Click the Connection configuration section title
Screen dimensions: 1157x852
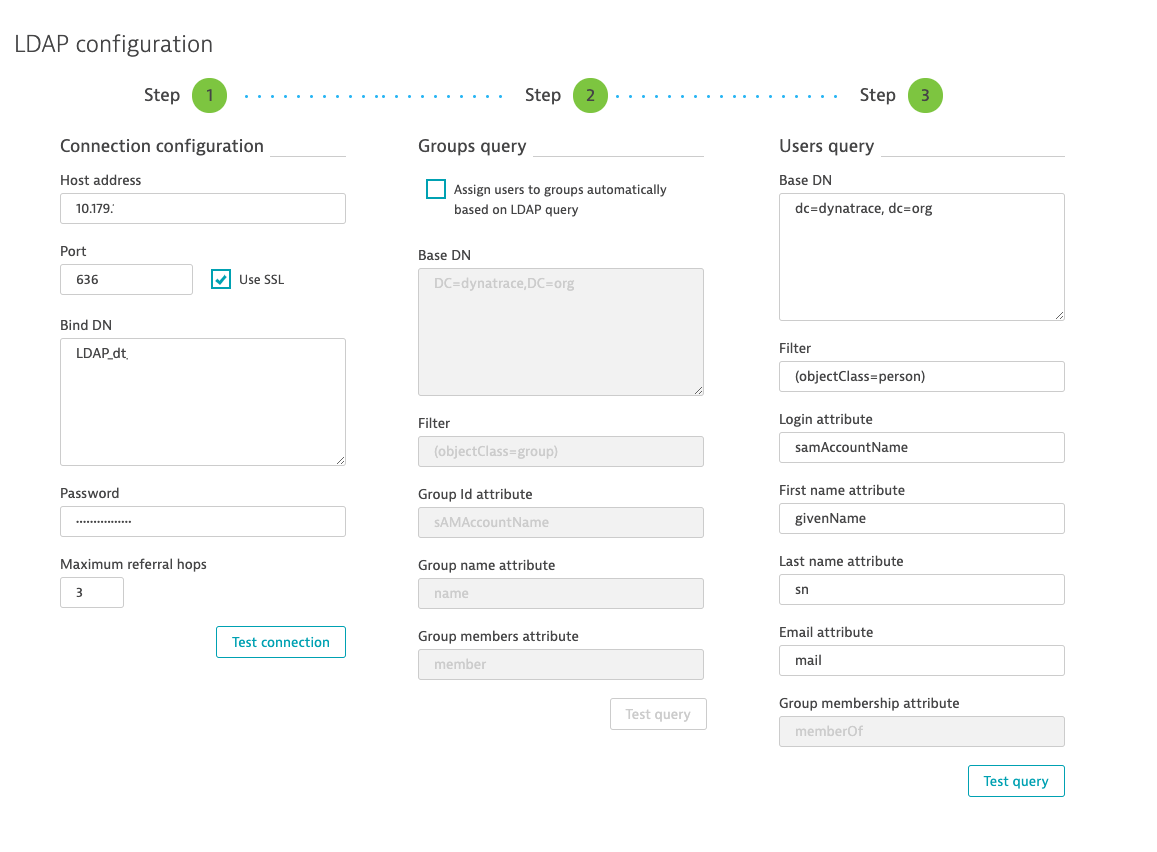(162, 146)
